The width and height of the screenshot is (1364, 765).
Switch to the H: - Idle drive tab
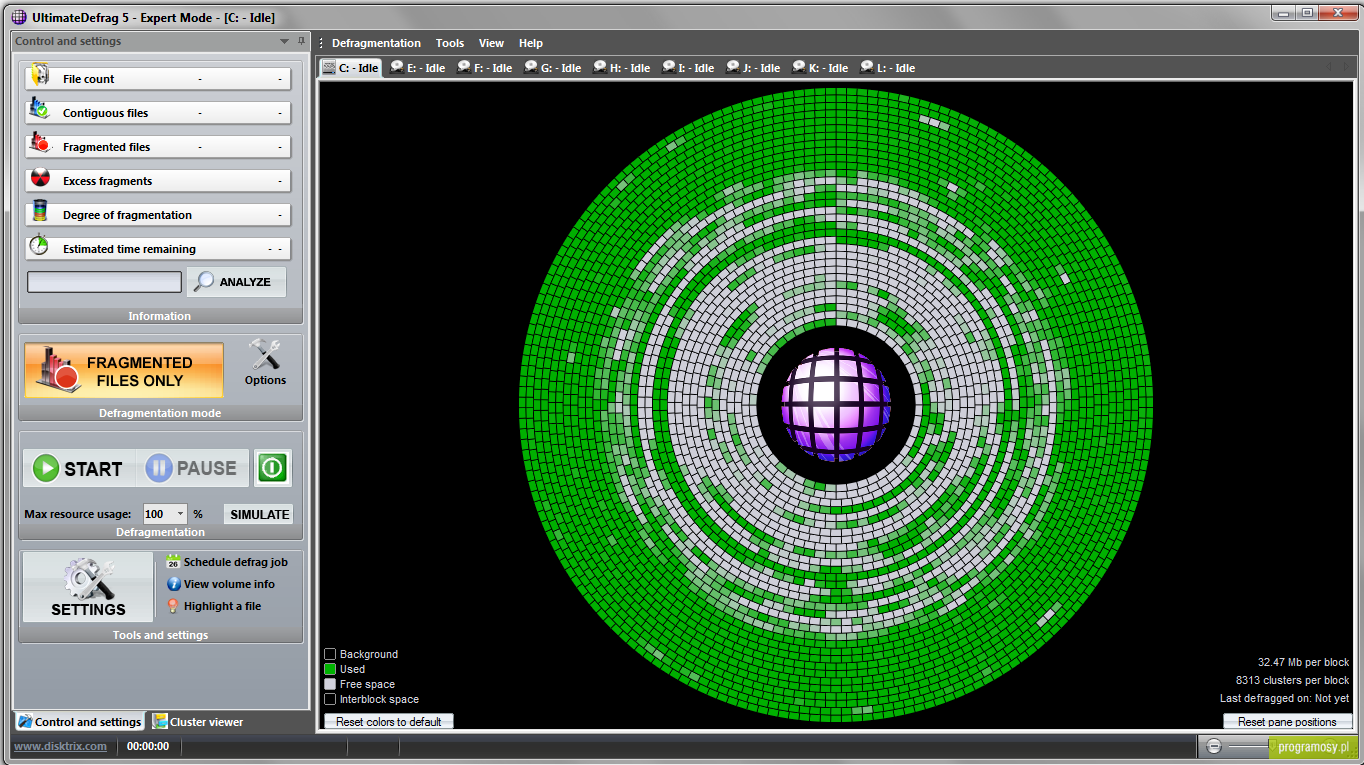(x=621, y=68)
